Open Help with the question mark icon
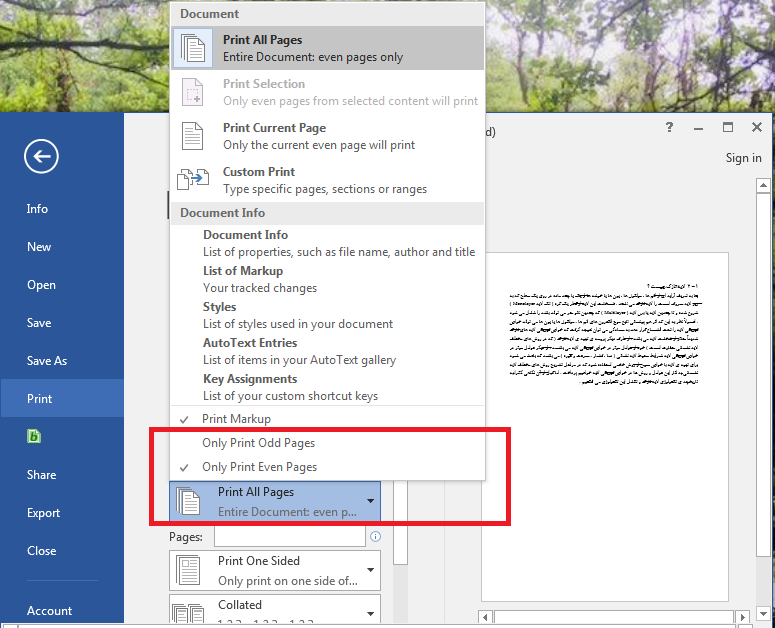This screenshot has height=628, width=775. tap(669, 127)
